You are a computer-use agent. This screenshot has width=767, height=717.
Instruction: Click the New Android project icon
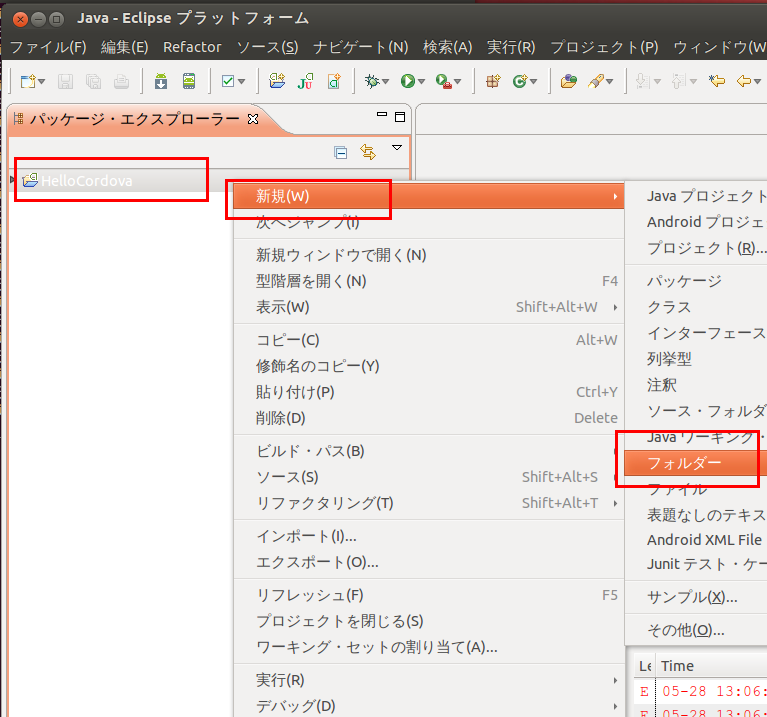tap(277, 81)
